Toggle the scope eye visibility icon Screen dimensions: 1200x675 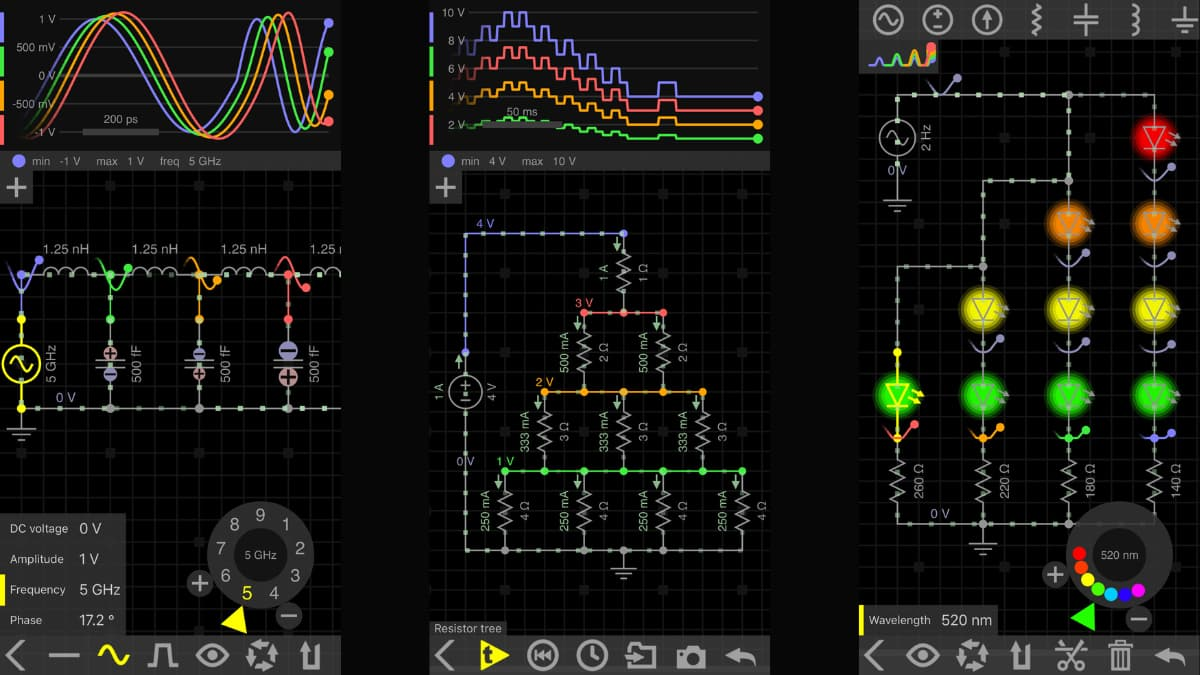214,656
